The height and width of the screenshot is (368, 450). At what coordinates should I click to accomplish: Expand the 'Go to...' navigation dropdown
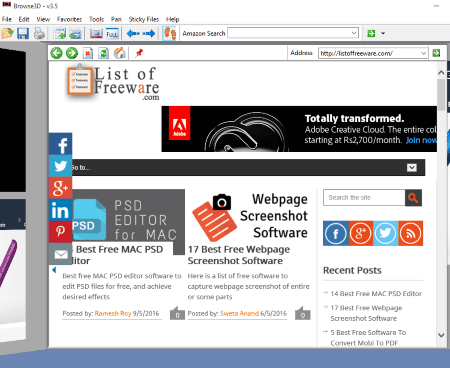[x=412, y=168]
